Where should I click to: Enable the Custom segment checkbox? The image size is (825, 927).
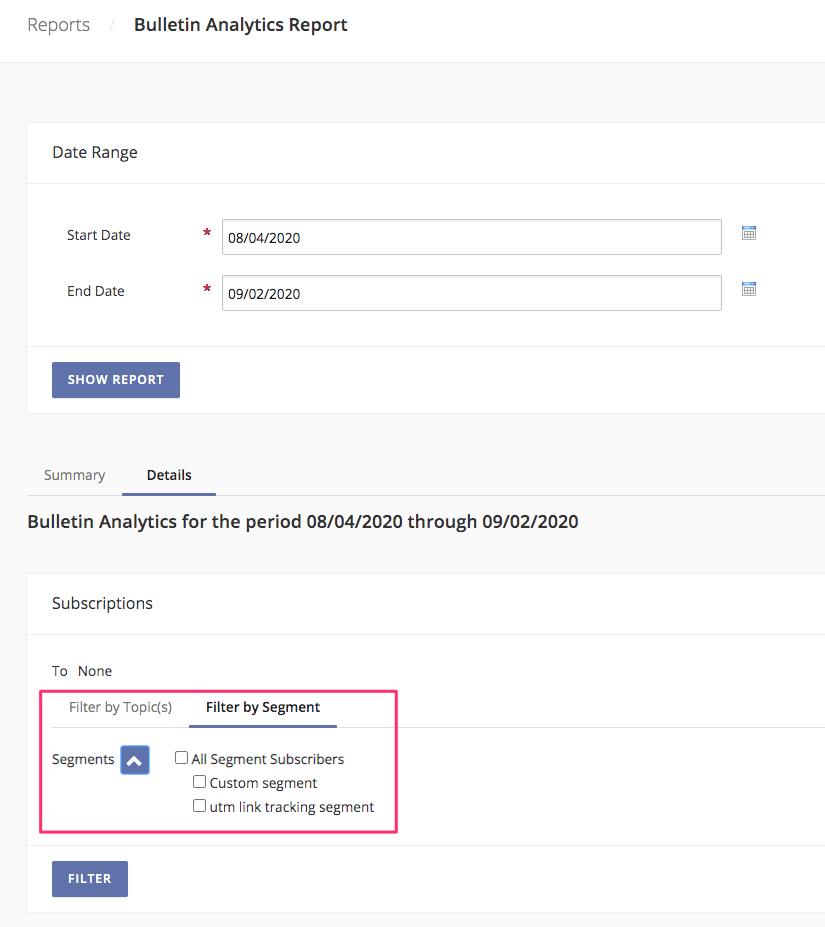pos(199,781)
